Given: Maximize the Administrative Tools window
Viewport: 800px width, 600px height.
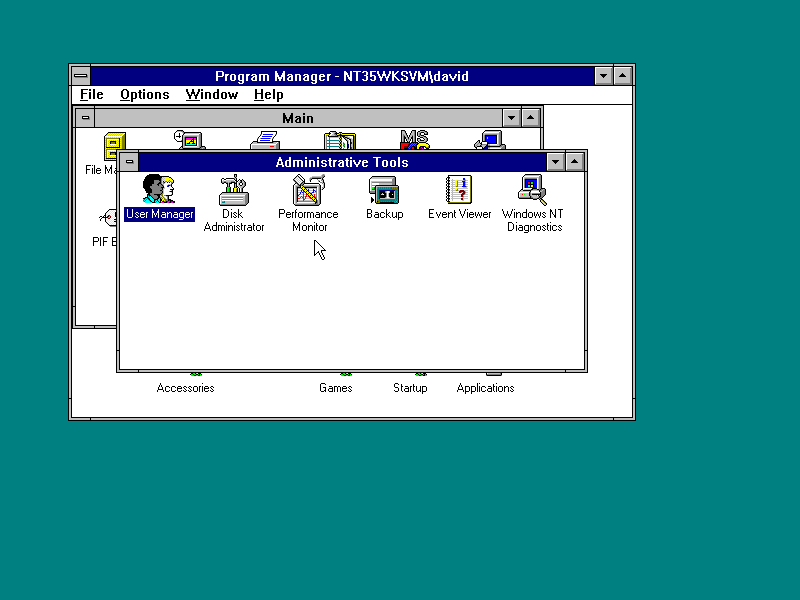Looking at the screenshot, I should [x=575, y=162].
